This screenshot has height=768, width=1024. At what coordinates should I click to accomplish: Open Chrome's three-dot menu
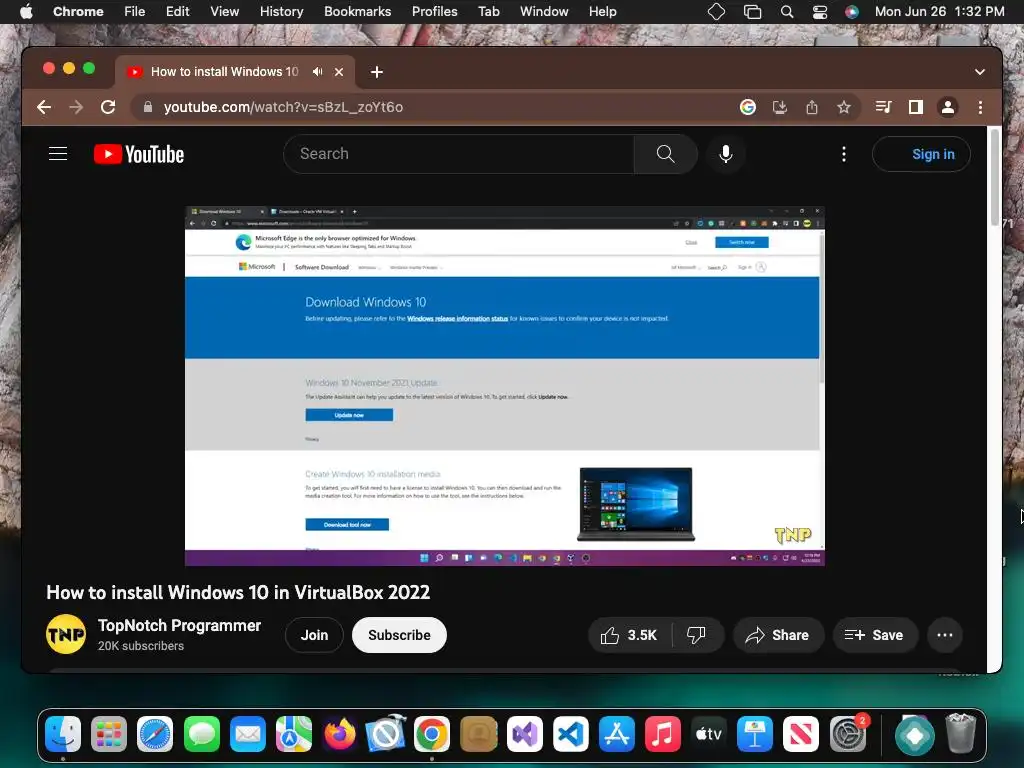(x=980, y=107)
